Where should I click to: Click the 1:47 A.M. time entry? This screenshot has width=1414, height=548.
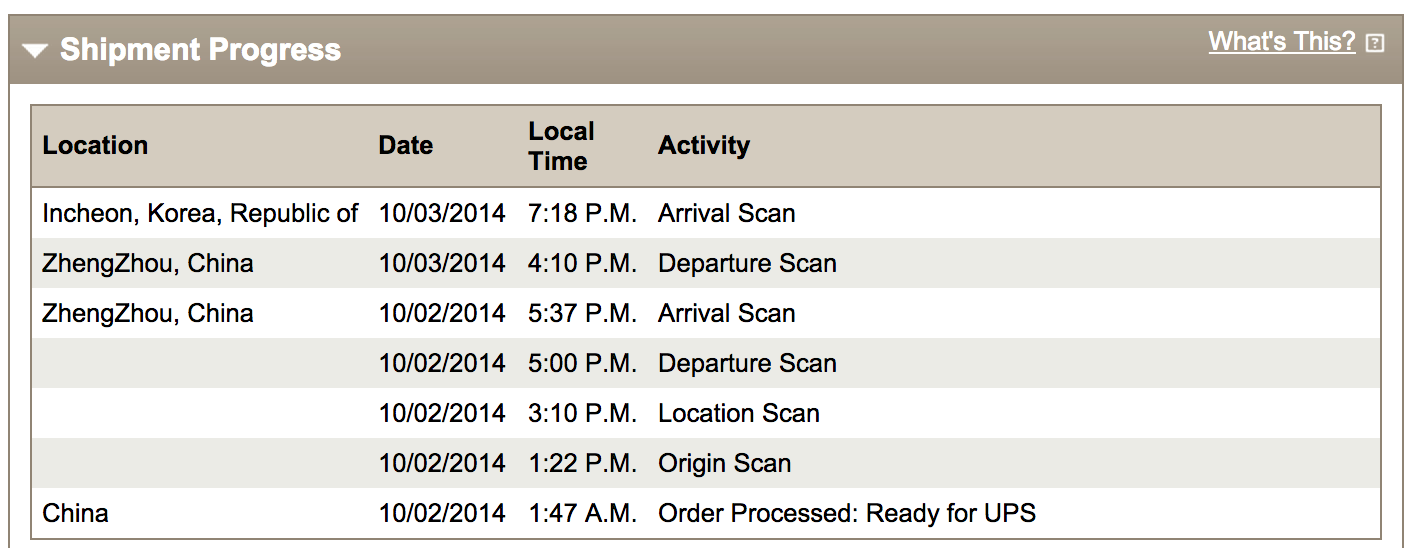[582, 513]
